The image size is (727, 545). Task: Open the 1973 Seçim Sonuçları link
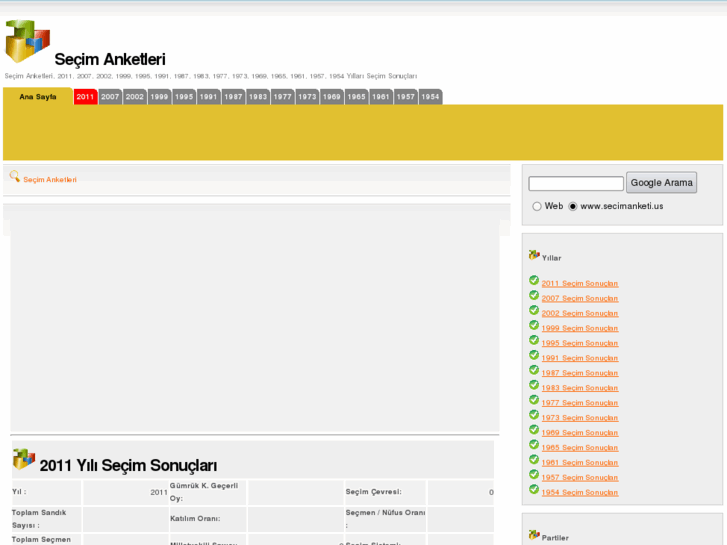pos(580,417)
